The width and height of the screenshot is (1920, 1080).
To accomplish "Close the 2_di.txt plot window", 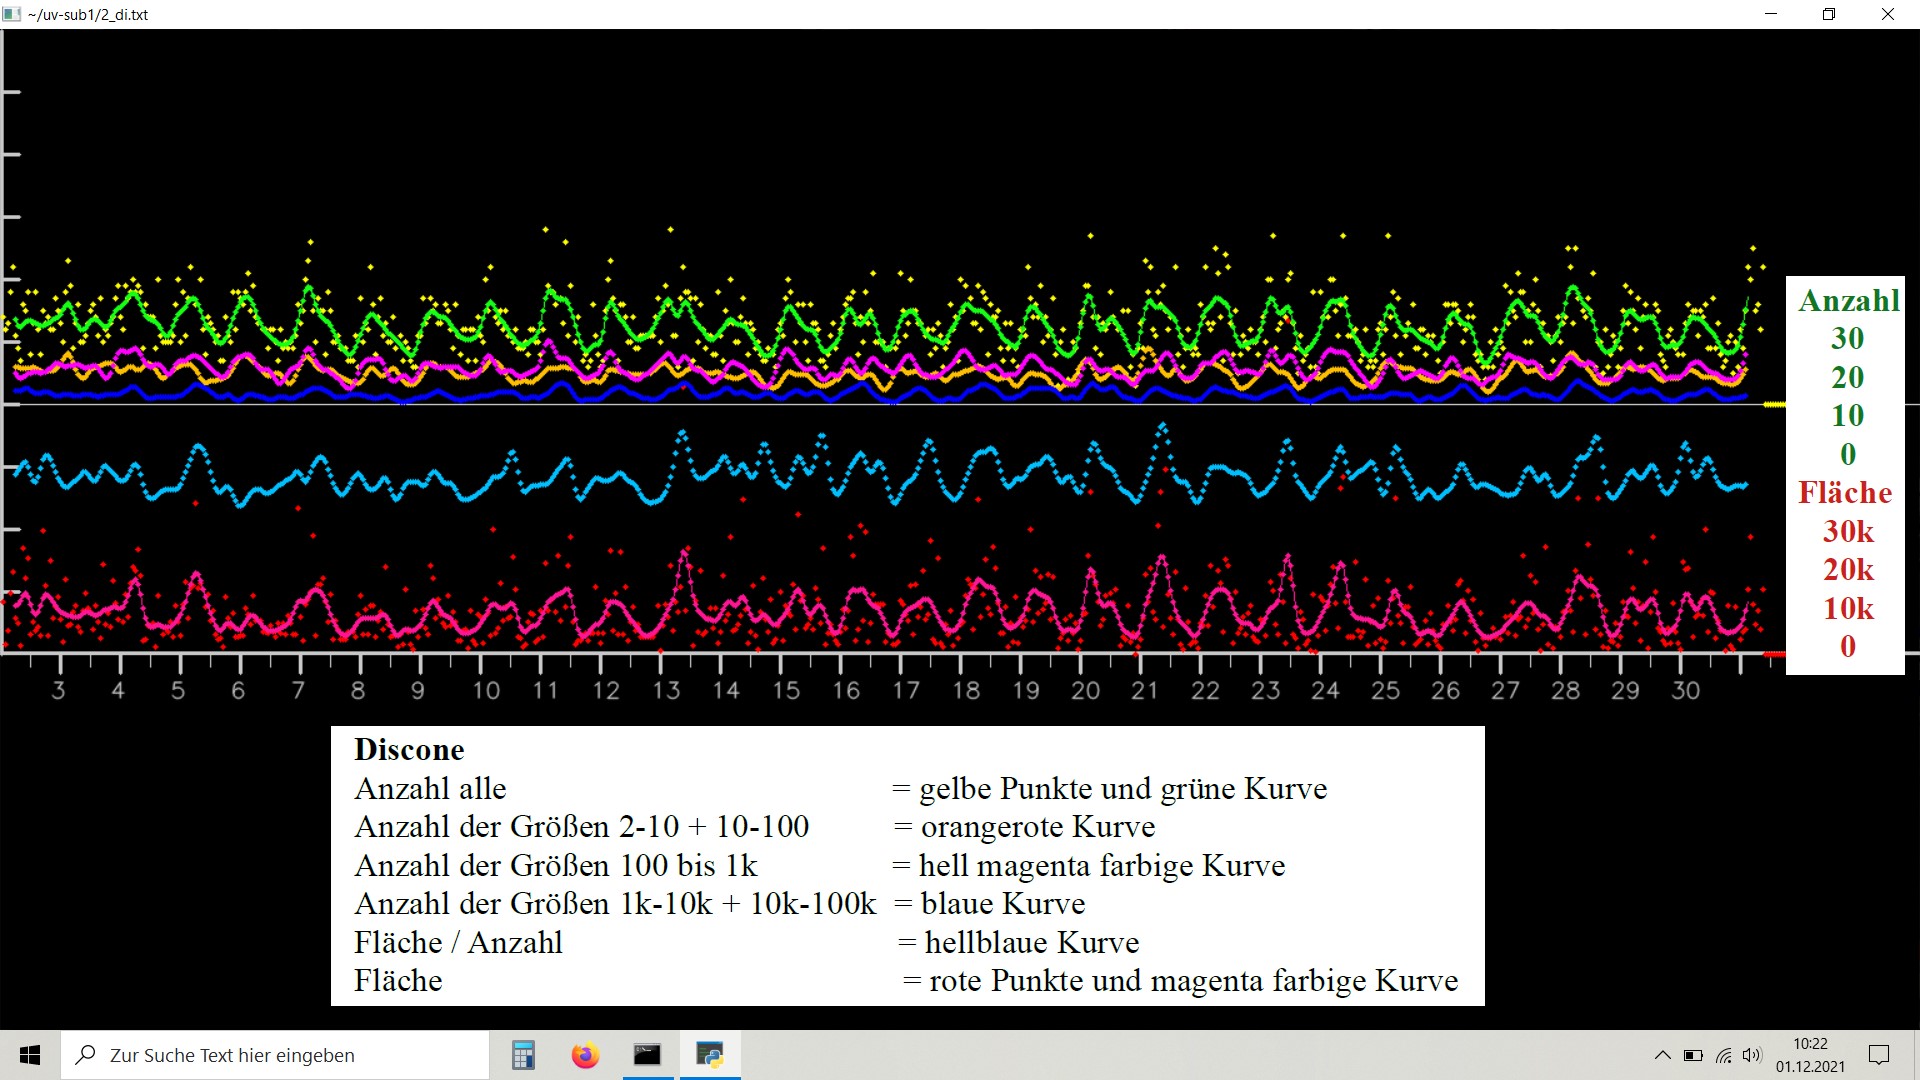I will click(x=1888, y=14).
